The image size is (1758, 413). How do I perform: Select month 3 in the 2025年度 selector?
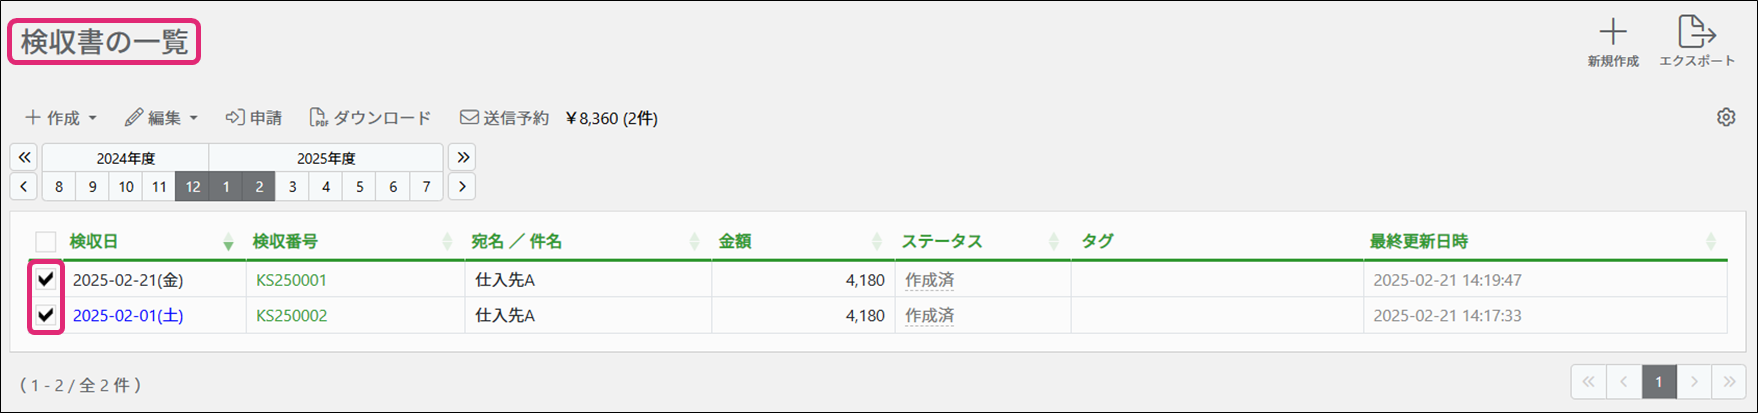[292, 186]
